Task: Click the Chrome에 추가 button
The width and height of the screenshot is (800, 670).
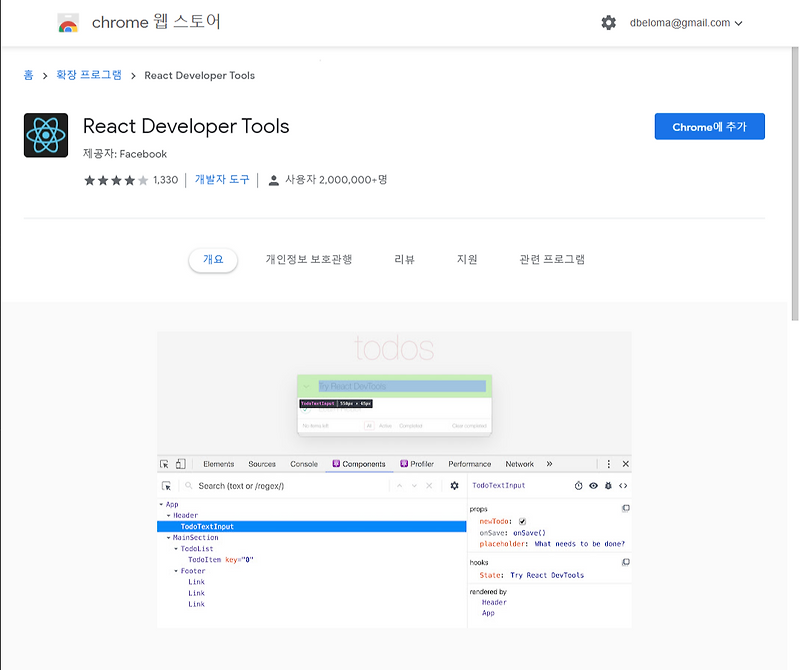Action: [x=709, y=126]
